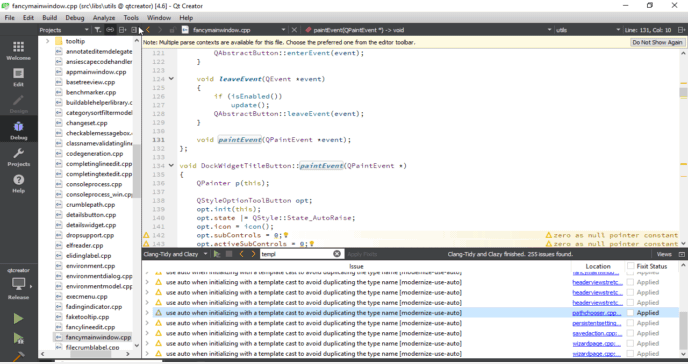Open the Clang-Tidy and Clazy dropdown
The image size is (688, 364).
(x=176, y=254)
